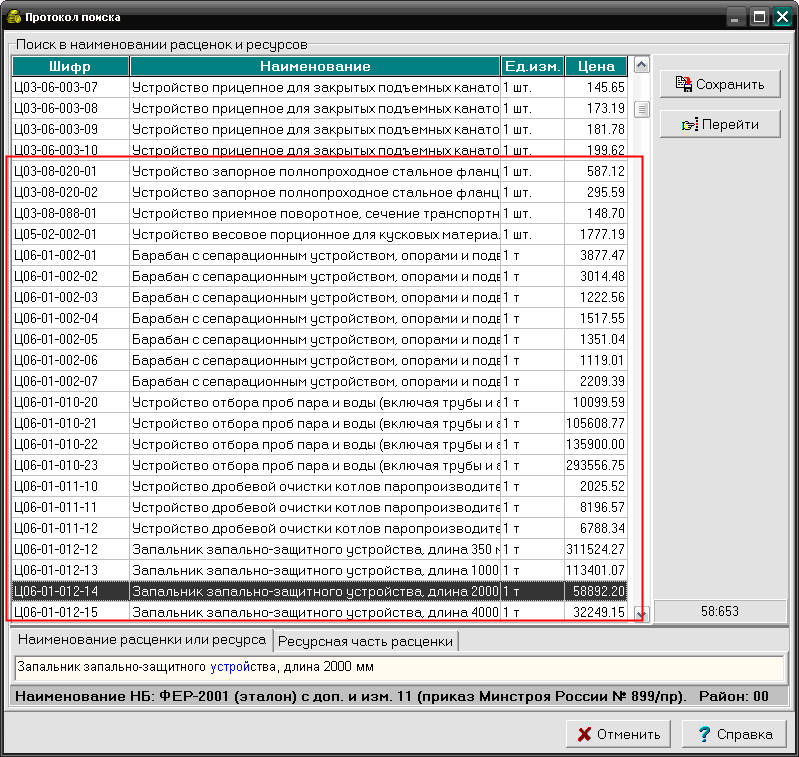
Task: Select row Ц06-01-002-06
Action: coord(319,361)
